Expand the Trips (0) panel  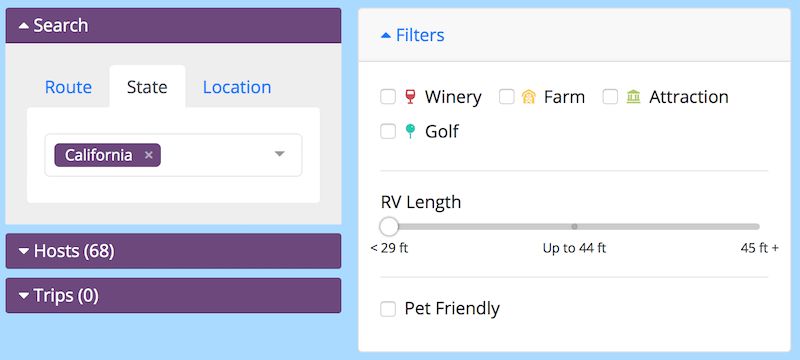(x=173, y=295)
